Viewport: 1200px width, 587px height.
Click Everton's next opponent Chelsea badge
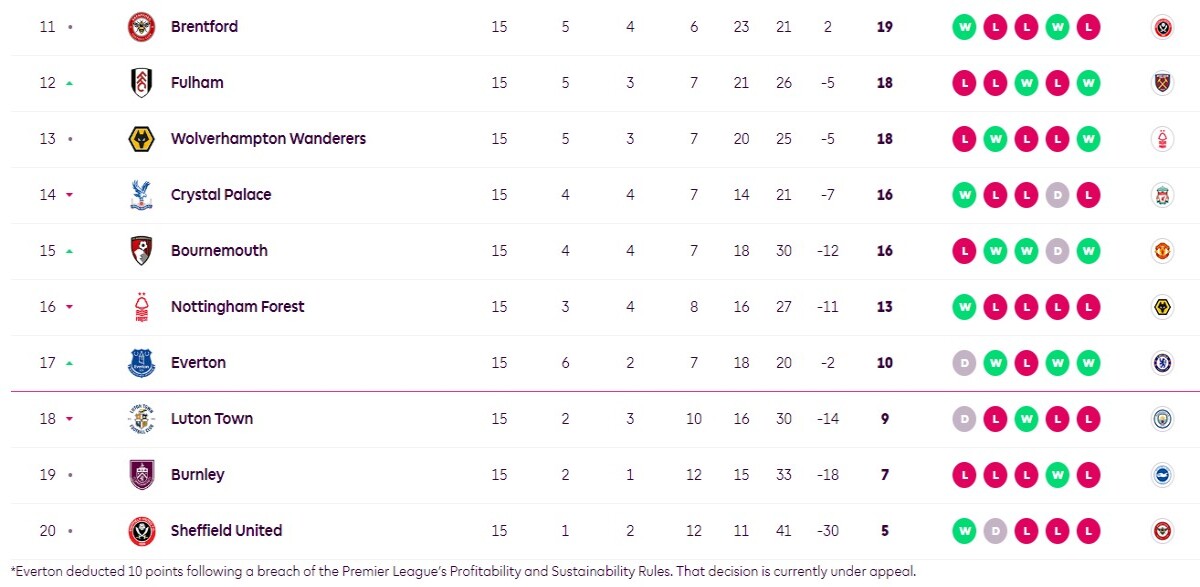coord(1161,363)
